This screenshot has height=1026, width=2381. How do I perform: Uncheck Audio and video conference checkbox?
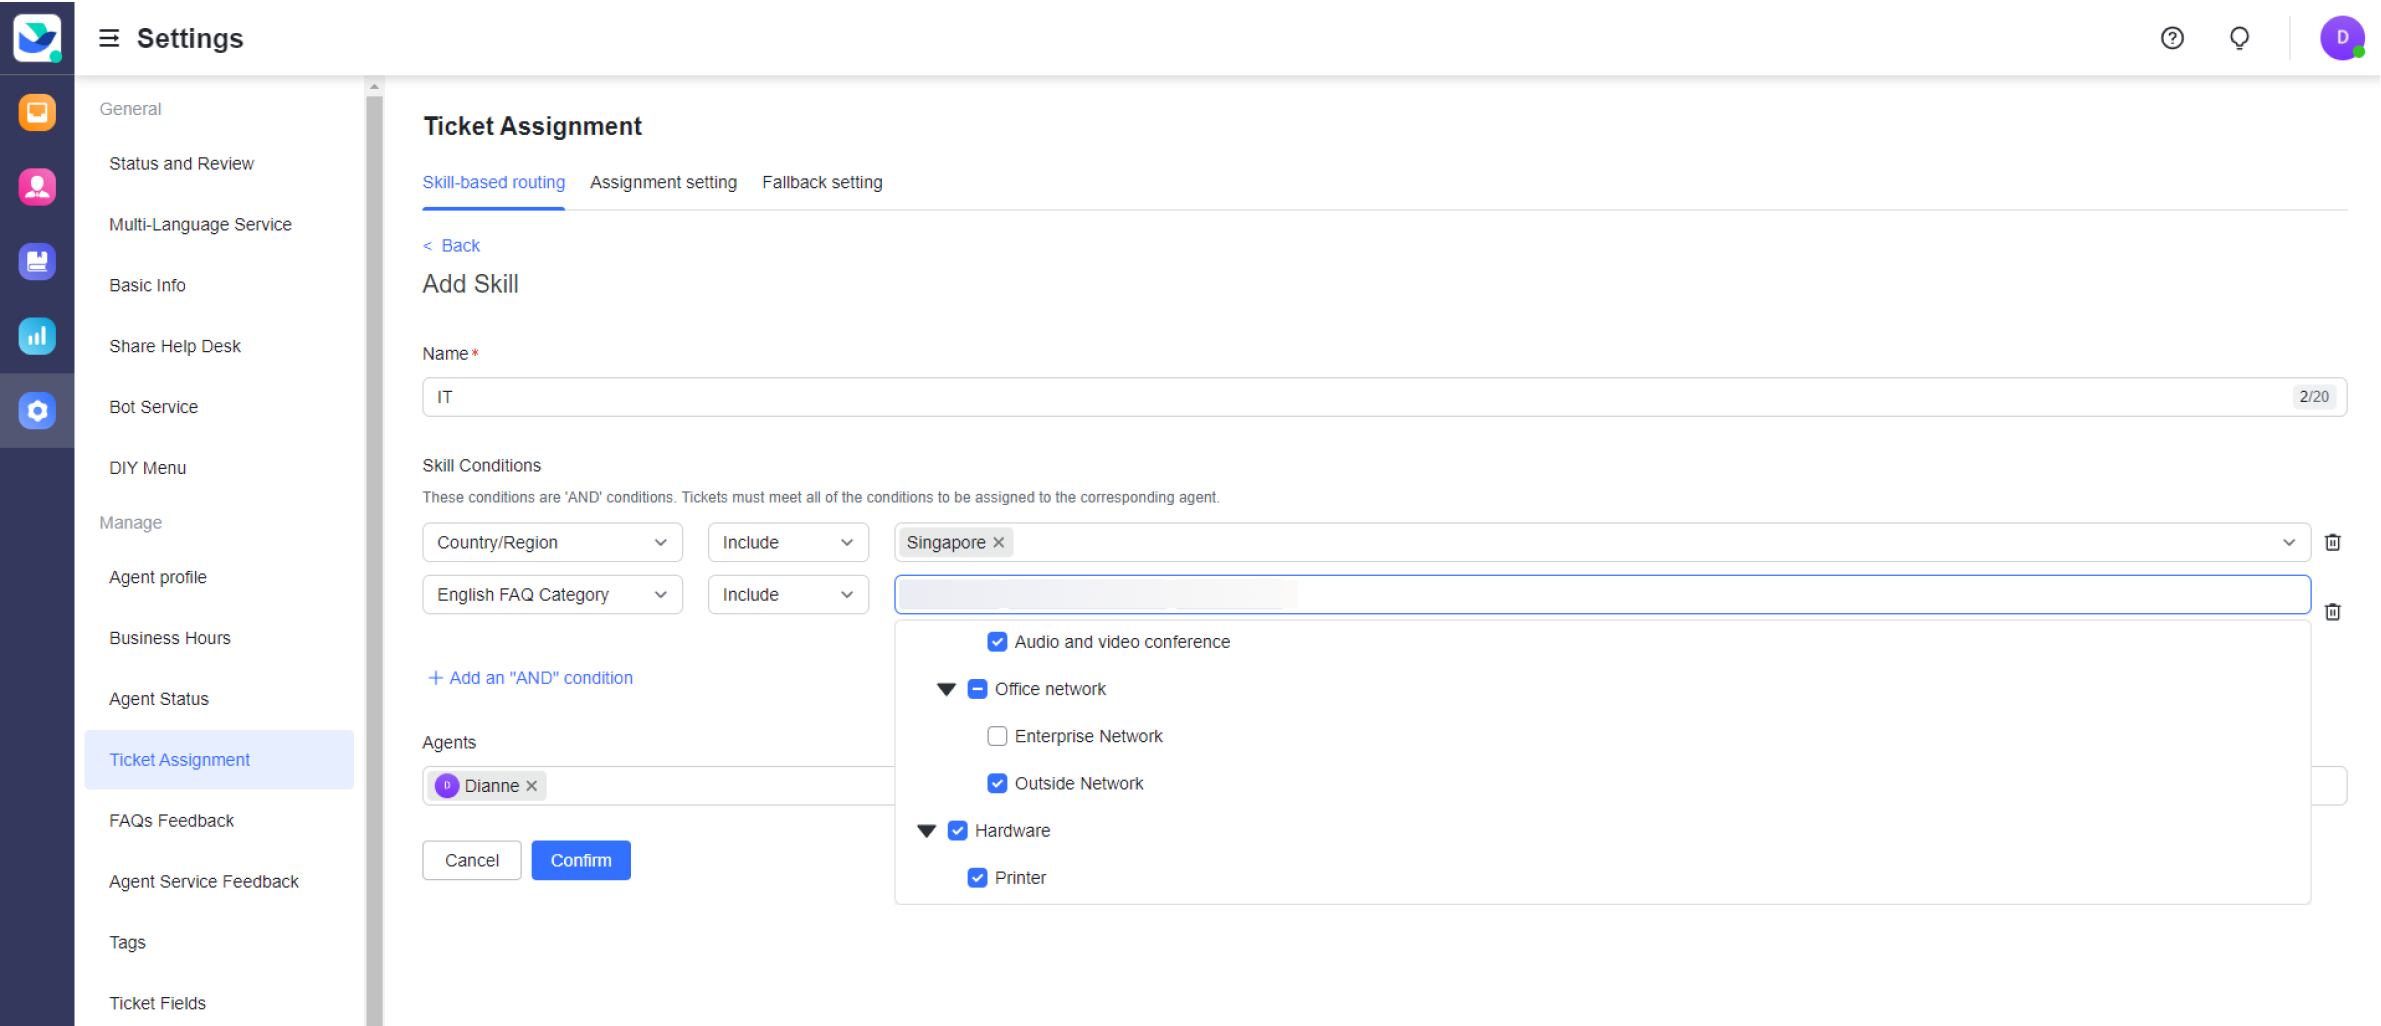click(x=997, y=642)
